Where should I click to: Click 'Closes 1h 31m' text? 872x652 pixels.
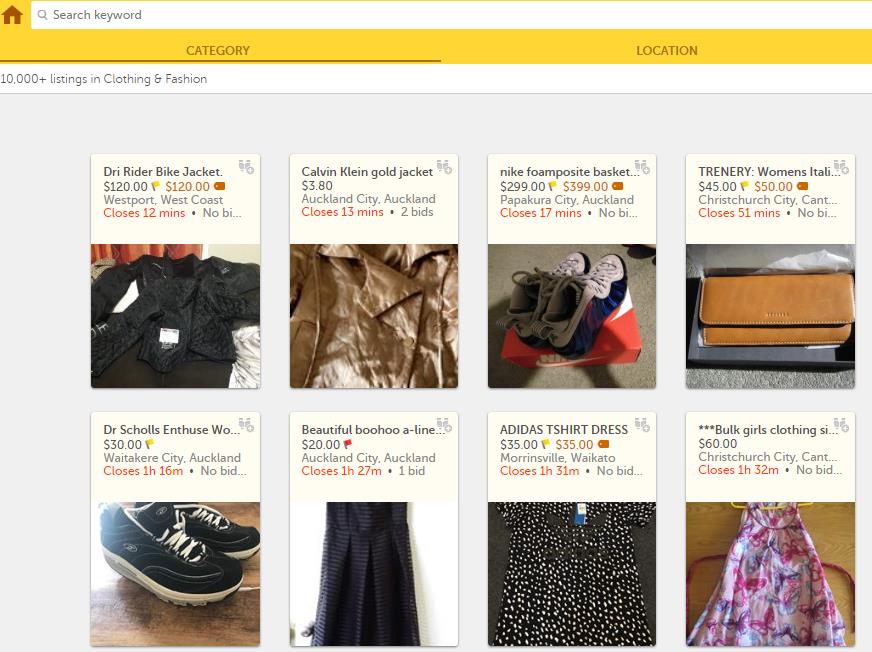[539, 471]
